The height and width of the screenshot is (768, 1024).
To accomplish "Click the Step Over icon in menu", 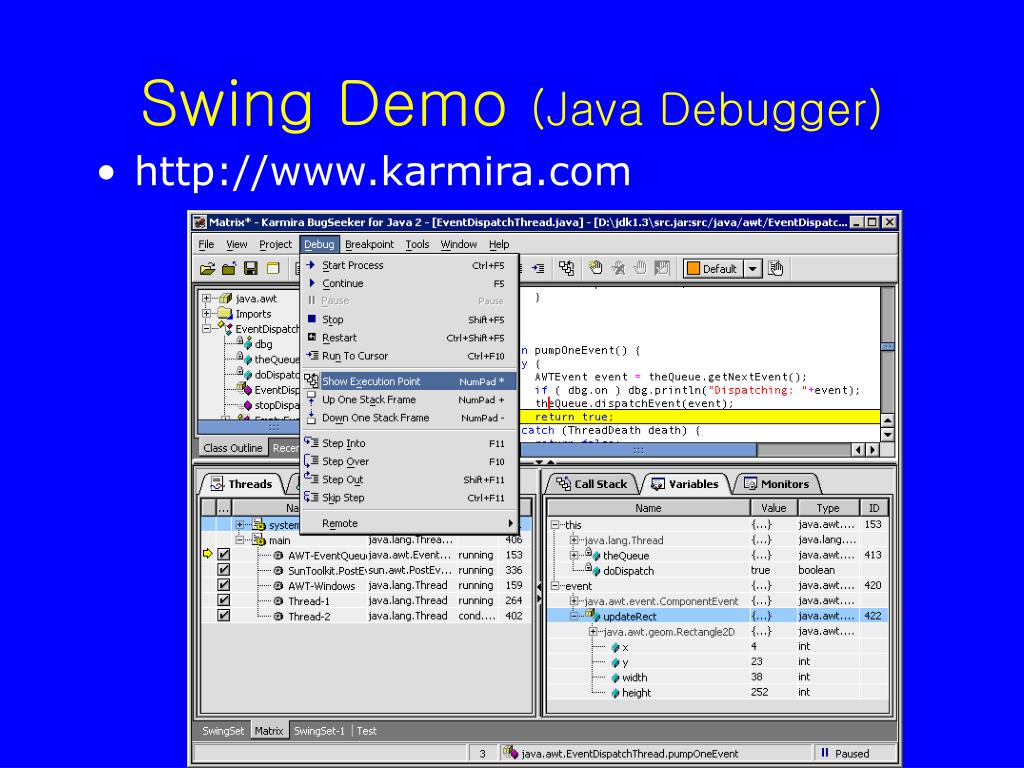I will 312,461.
